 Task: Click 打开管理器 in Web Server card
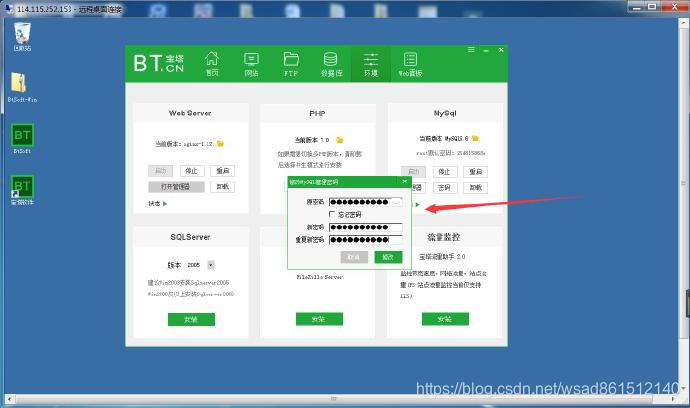tap(176, 187)
